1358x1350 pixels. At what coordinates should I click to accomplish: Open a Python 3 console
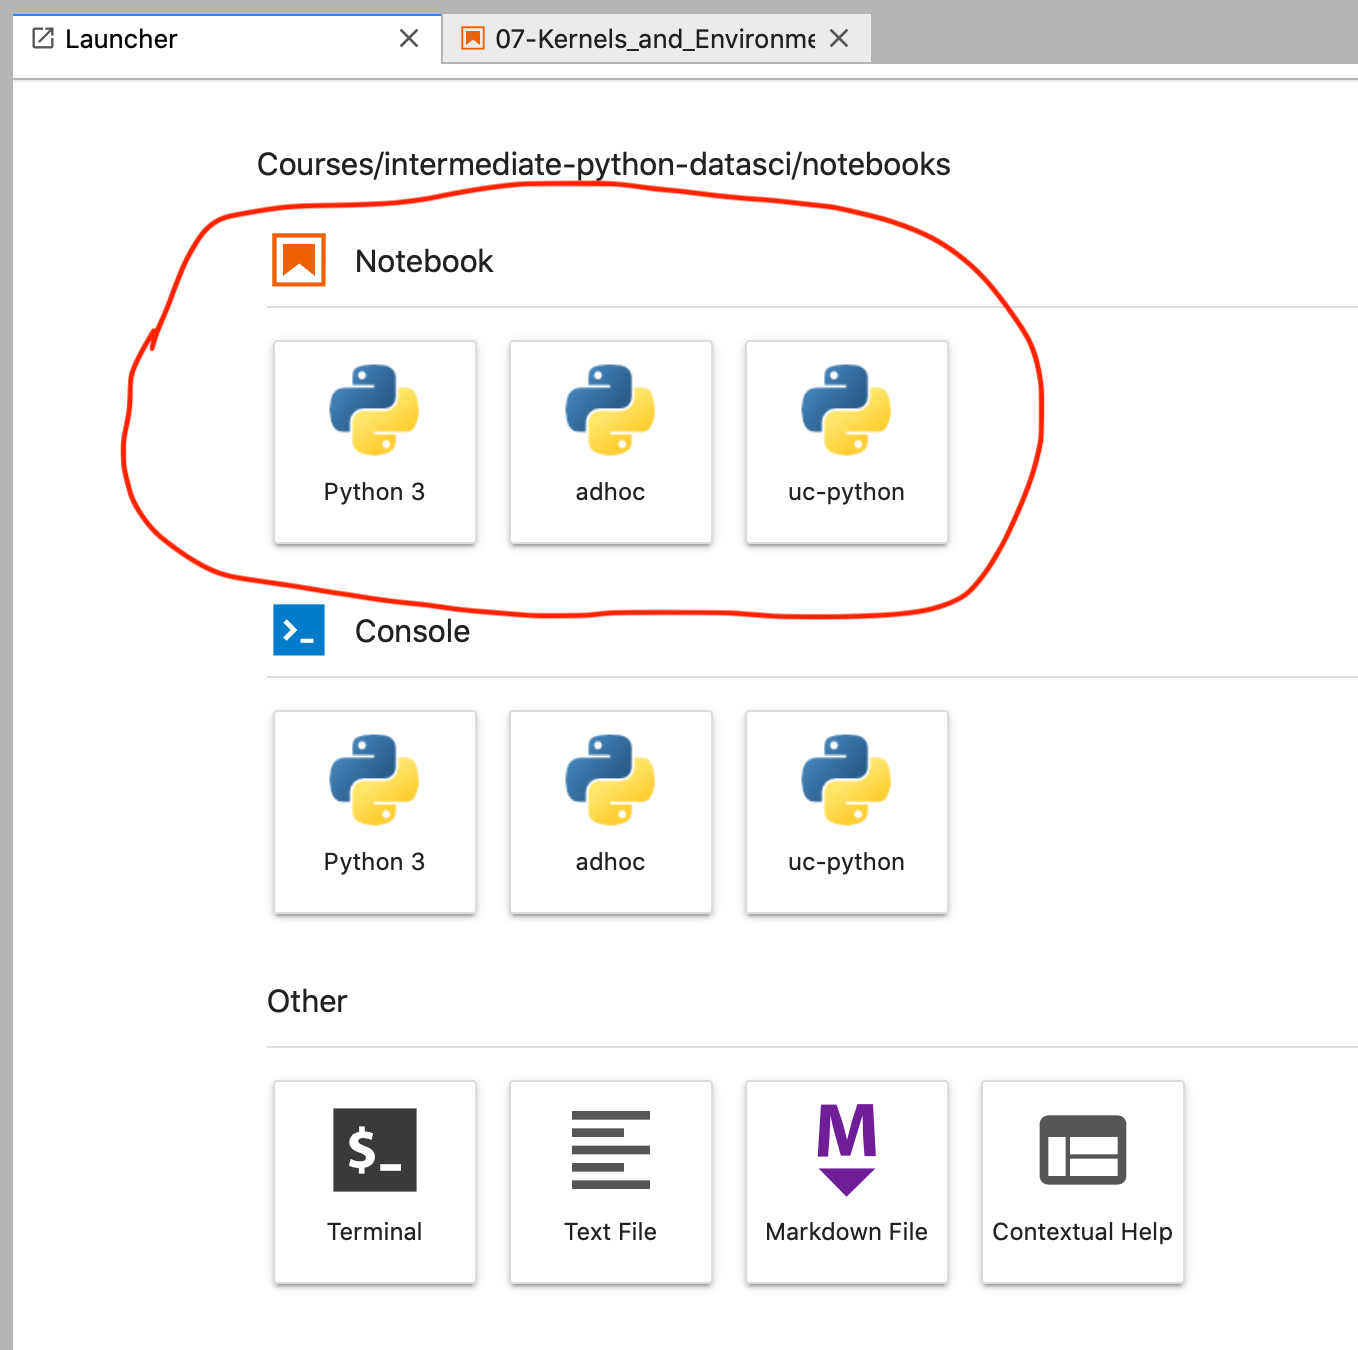375,812
